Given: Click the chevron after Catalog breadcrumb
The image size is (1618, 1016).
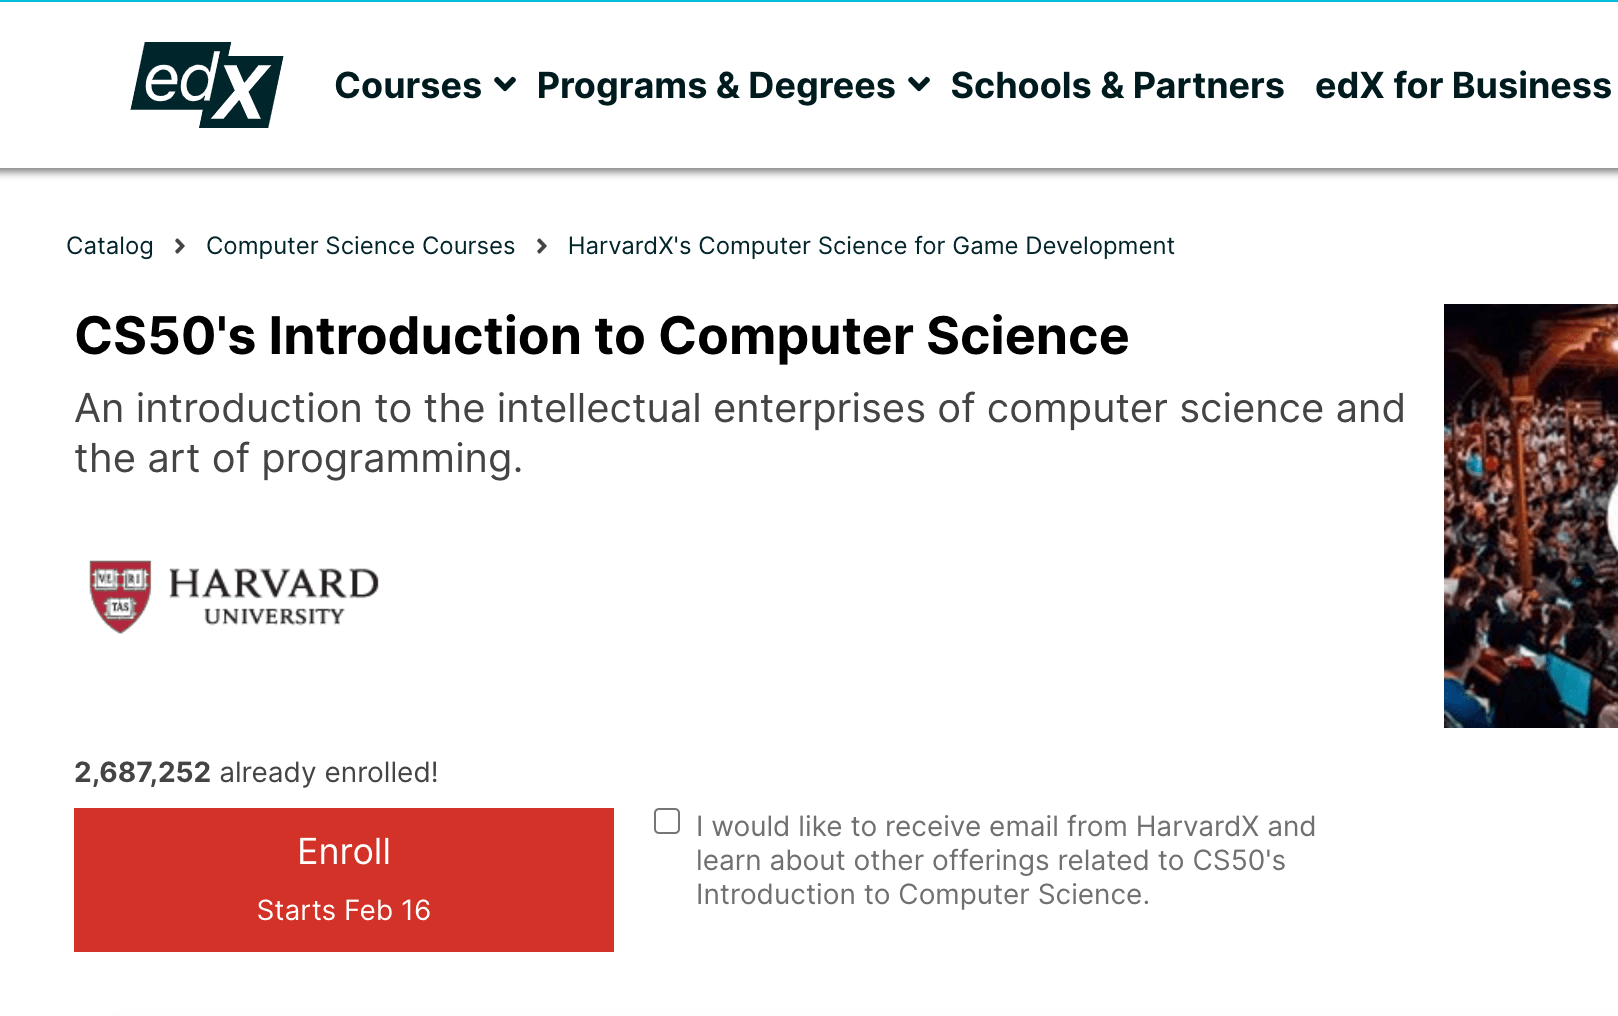Looking at the screenshot, I should tap(180, 246).
